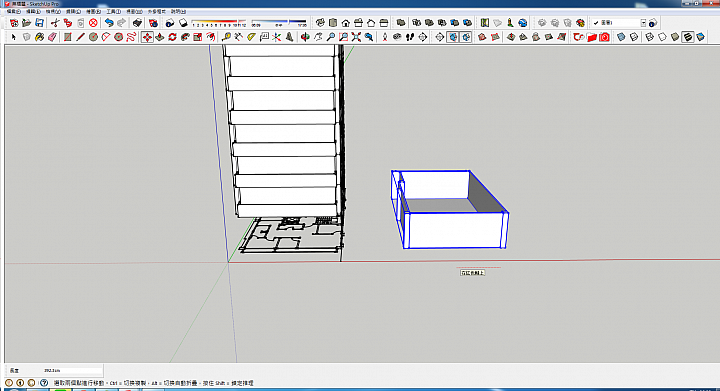The image size is (720, 391).
Task: Click the measurements length input box
Action: (x=73, y=370)
